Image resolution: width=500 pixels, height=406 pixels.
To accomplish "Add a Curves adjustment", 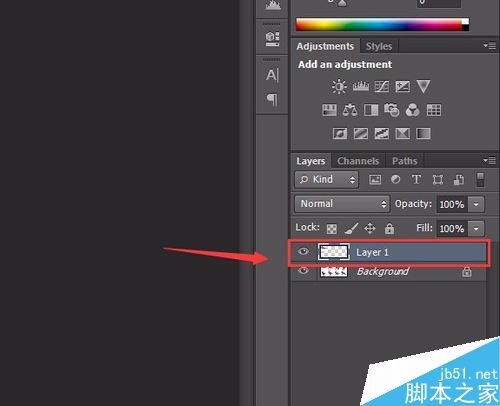I will (382, 87).
